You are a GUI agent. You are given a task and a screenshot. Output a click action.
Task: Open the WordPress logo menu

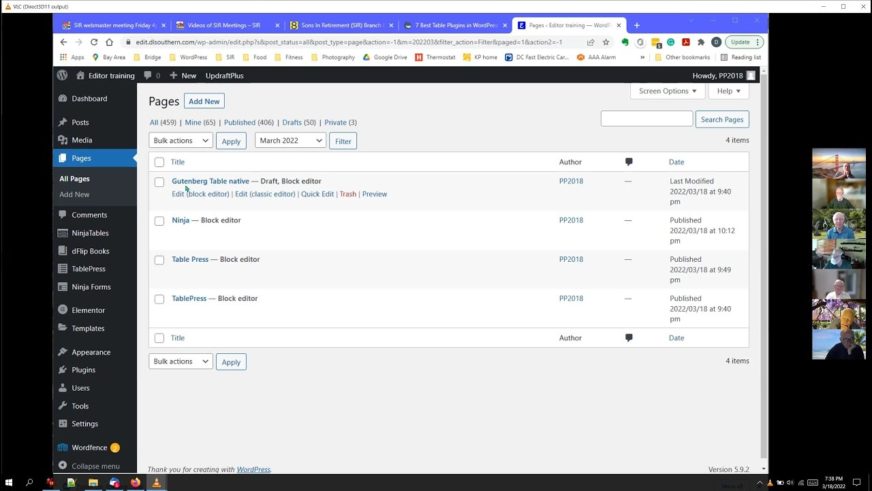[x=62, y=75]
